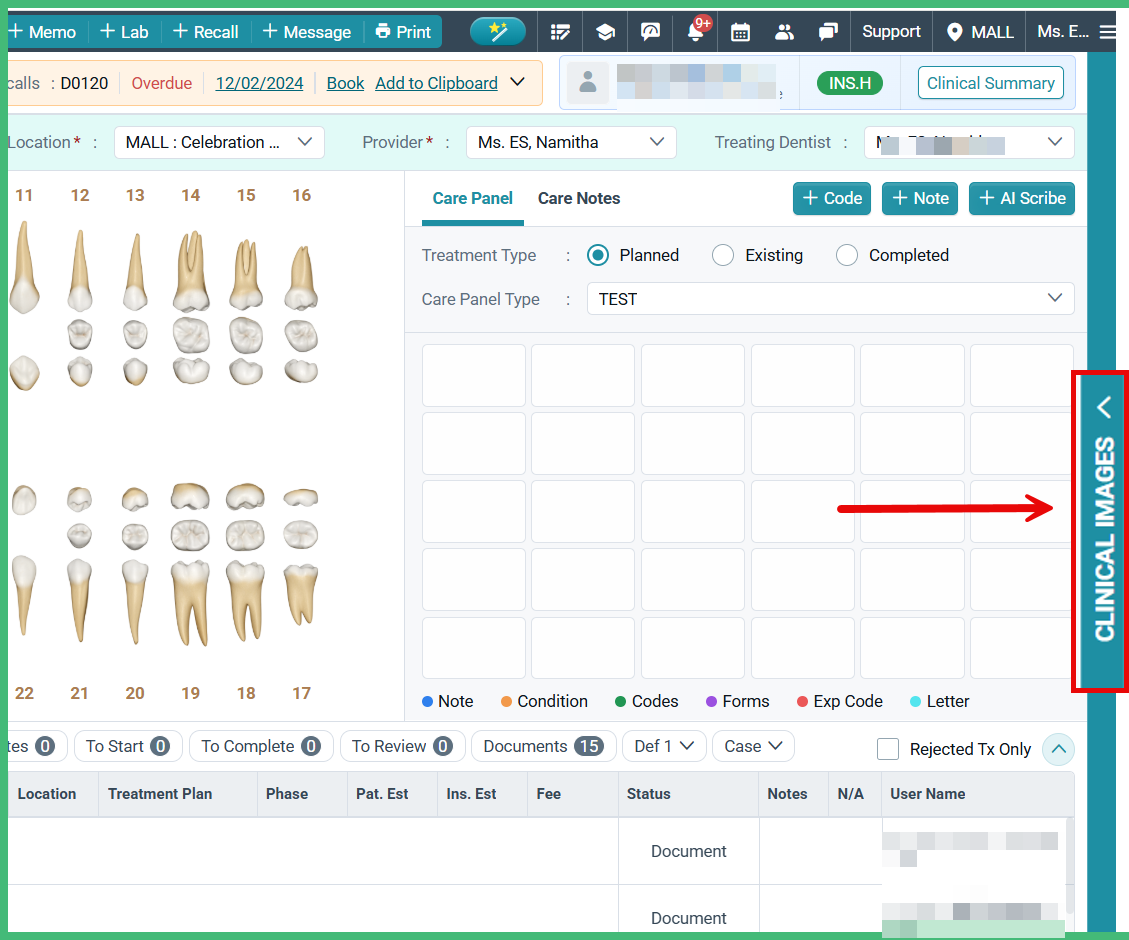The image size is (1129, 940).
Task: Open the notification bell with 9+ badge
Action: [695, 31]
